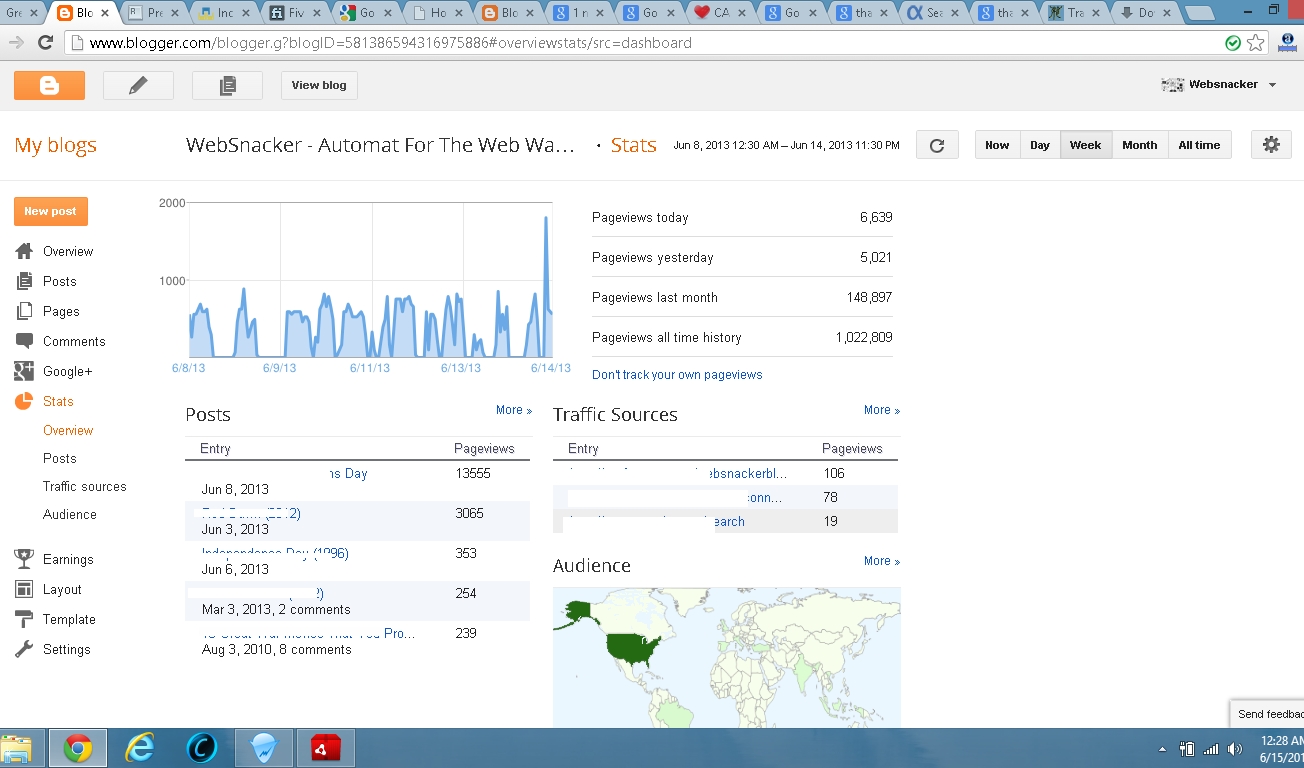The width and height of the screenshot is (1304, 768).
Task: Open the Overview sub-item under Stats
Action: [x=68, y=430]
